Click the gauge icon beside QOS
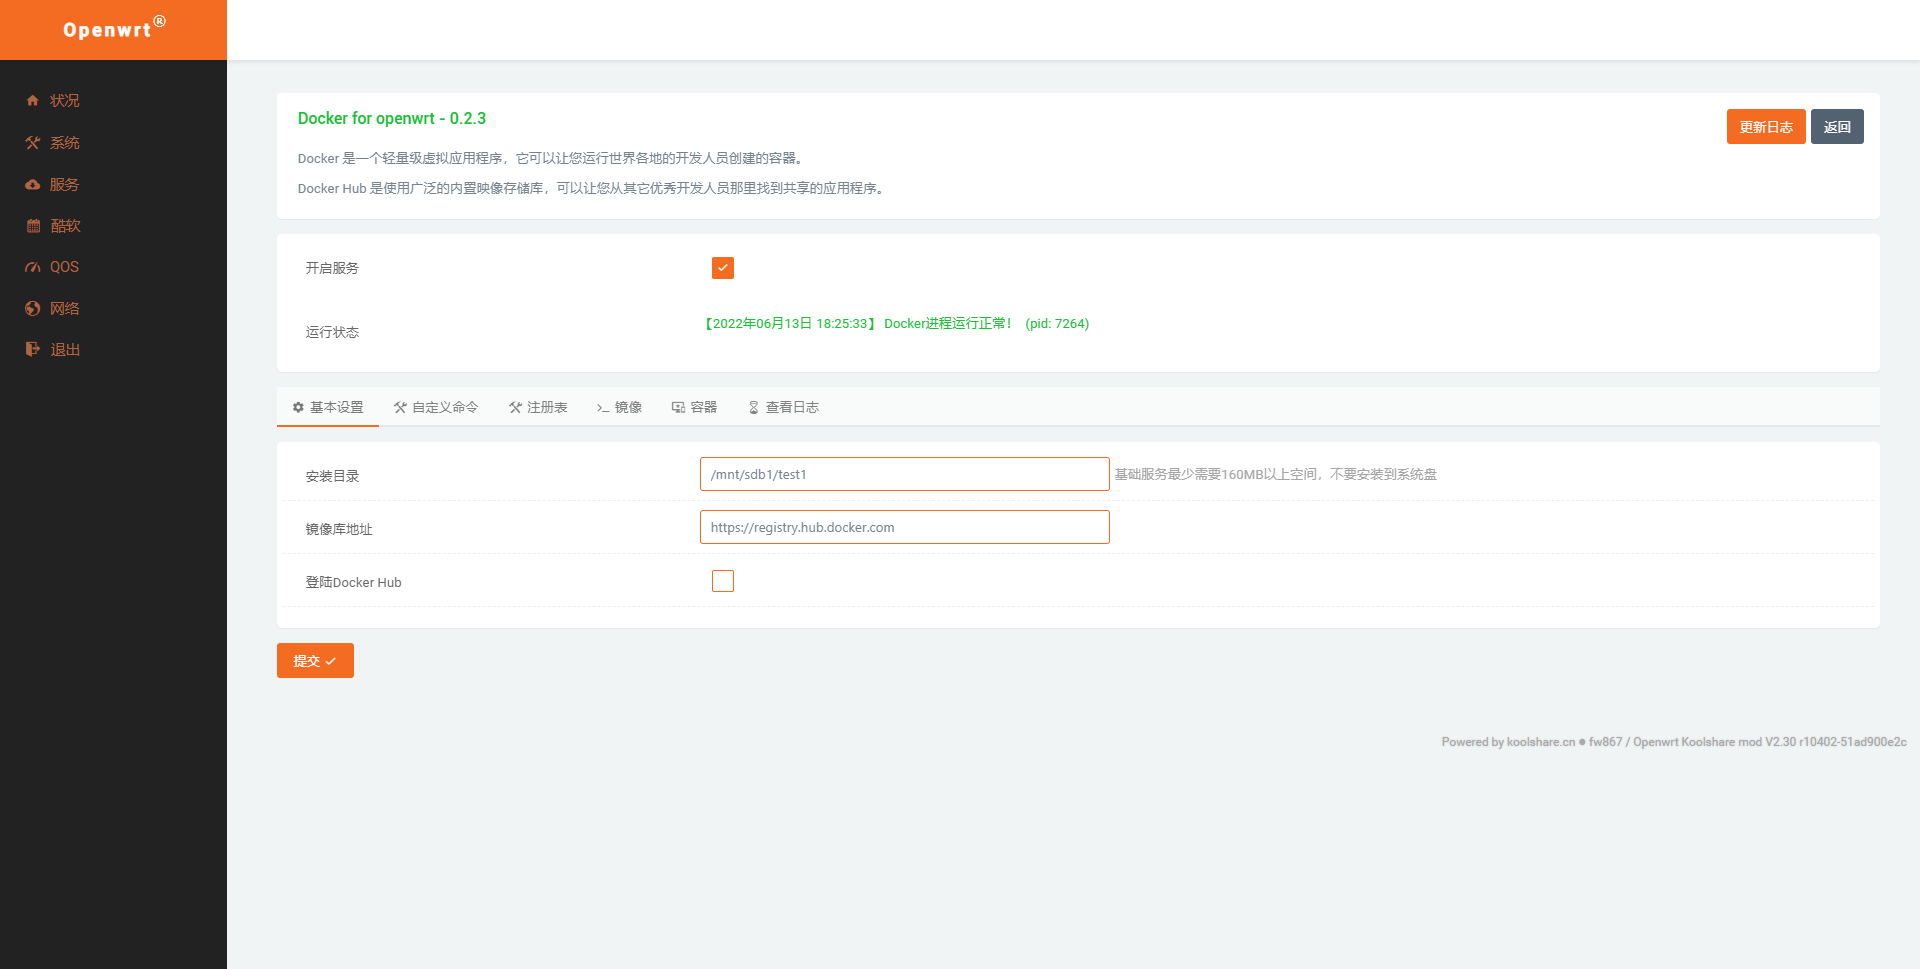Viewport: 1920px width, 969px height. [x=33, y=267]
